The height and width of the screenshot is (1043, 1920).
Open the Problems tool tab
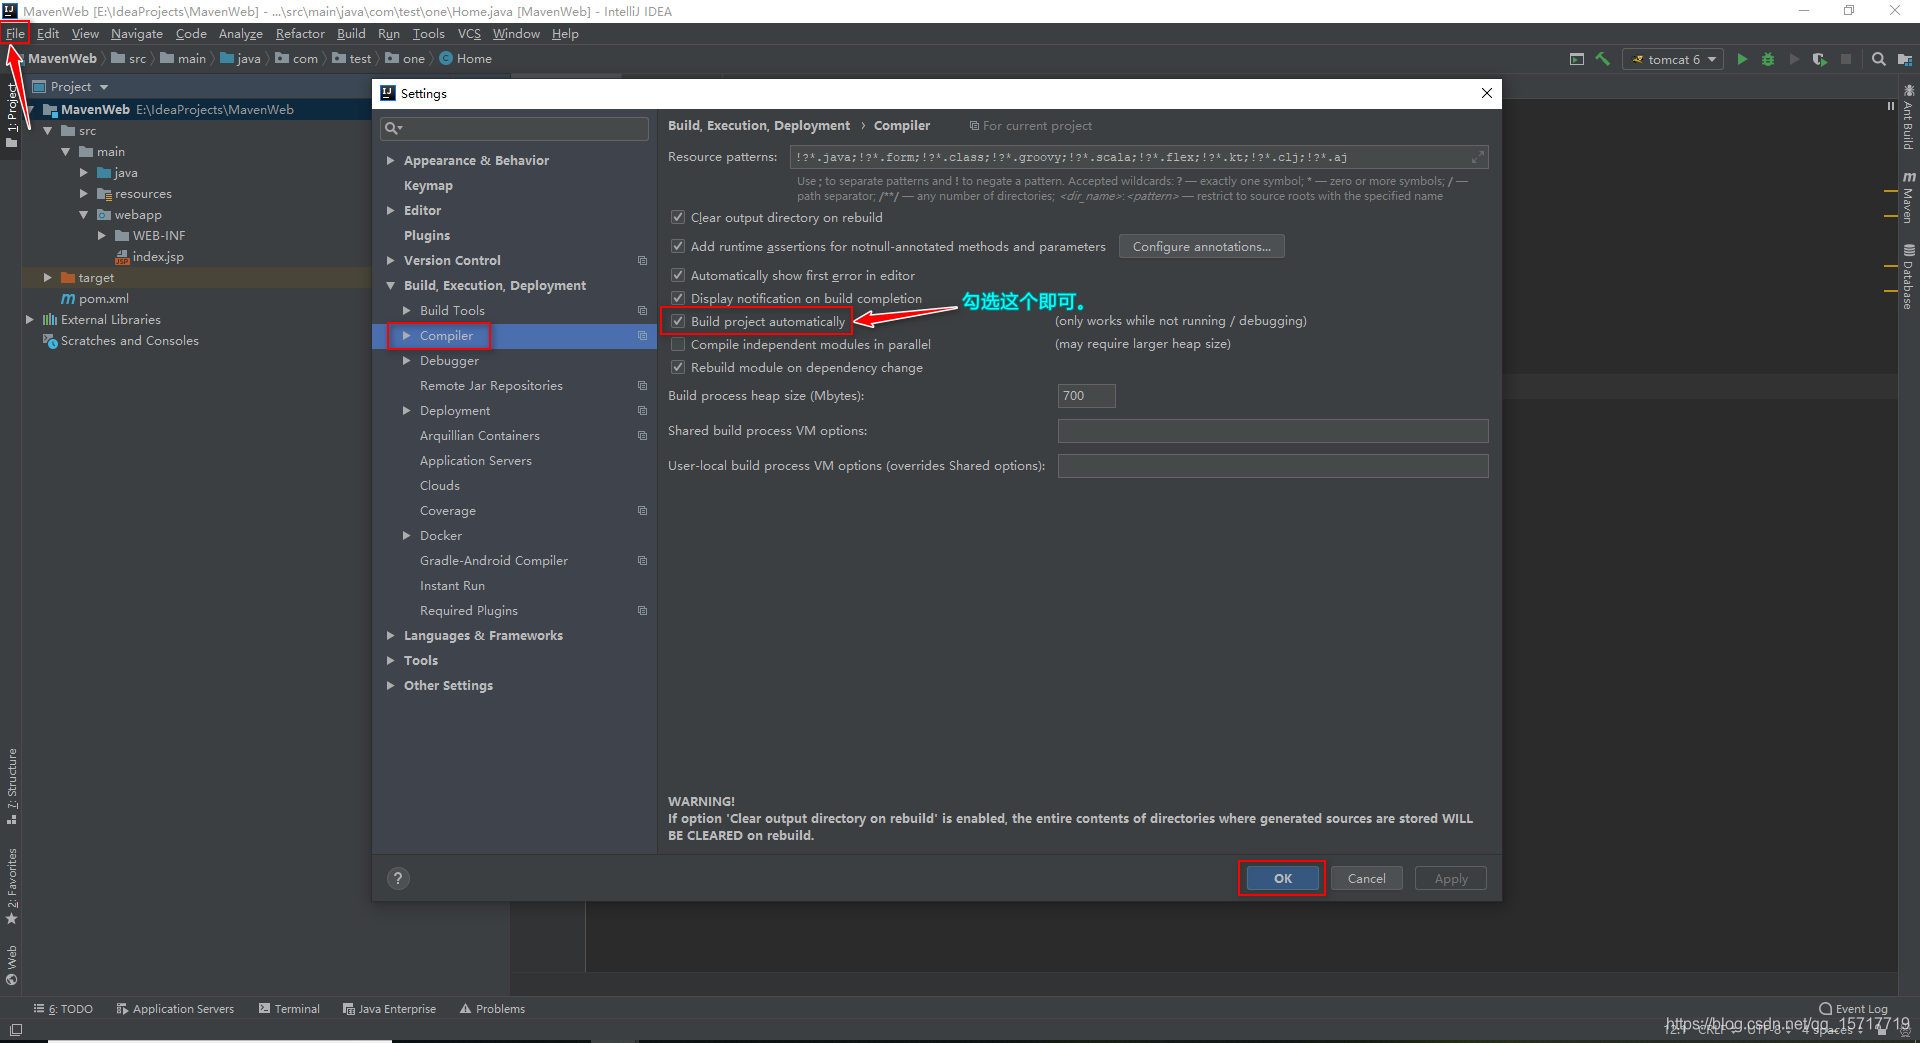pos(492,1009)
